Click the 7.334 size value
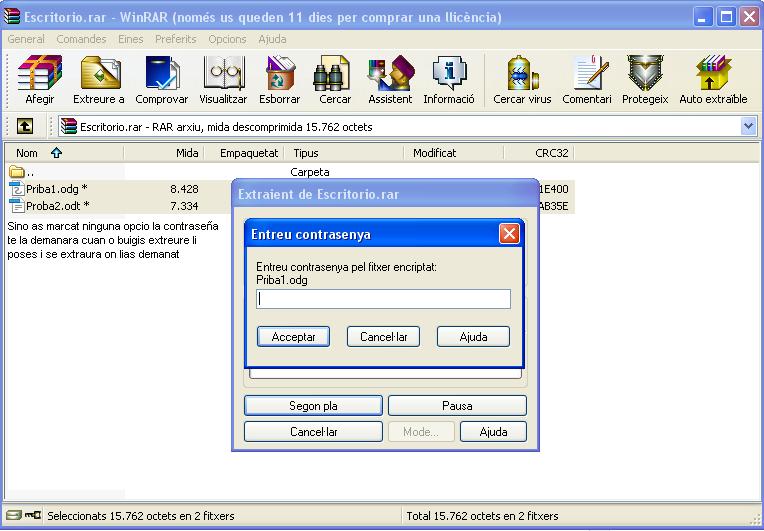Viewport: 764px width, 531px height. 184,206
